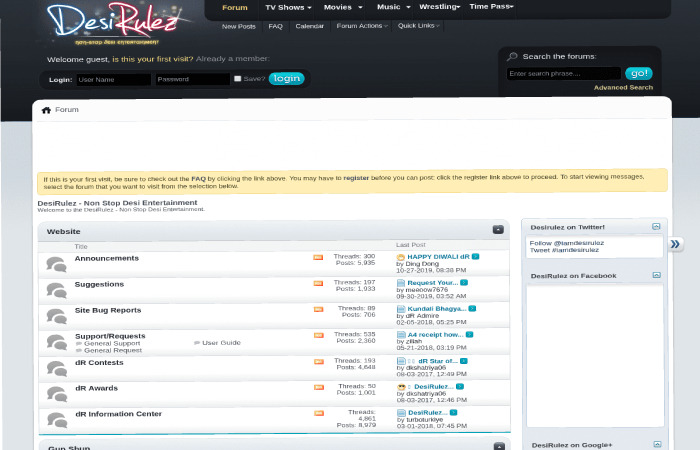Open RSS feed for dR Information Center
Viewport: 700px width, 450px height.
[319, 413]
